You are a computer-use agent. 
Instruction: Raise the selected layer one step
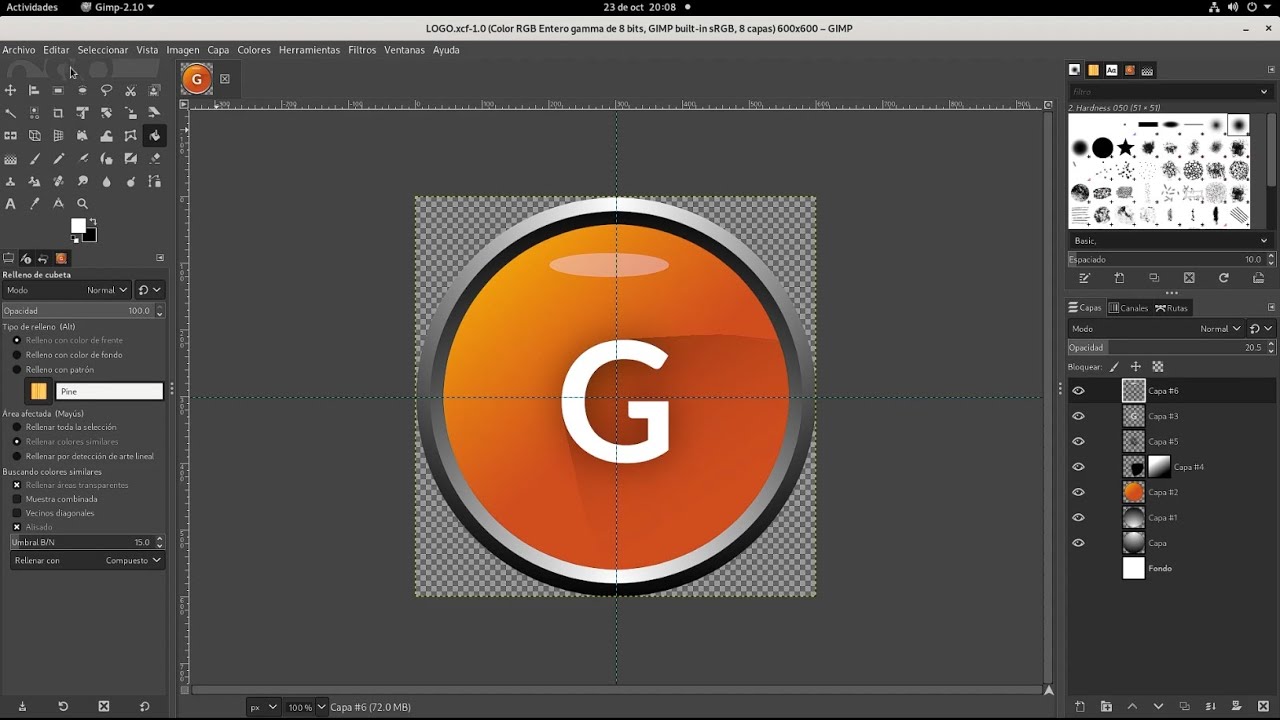coord(1132,707)
